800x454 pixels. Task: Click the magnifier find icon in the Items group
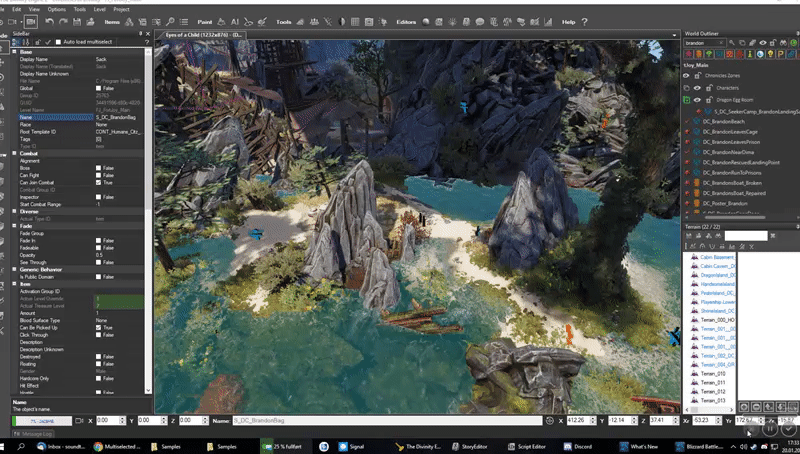(x=170, y=22)
